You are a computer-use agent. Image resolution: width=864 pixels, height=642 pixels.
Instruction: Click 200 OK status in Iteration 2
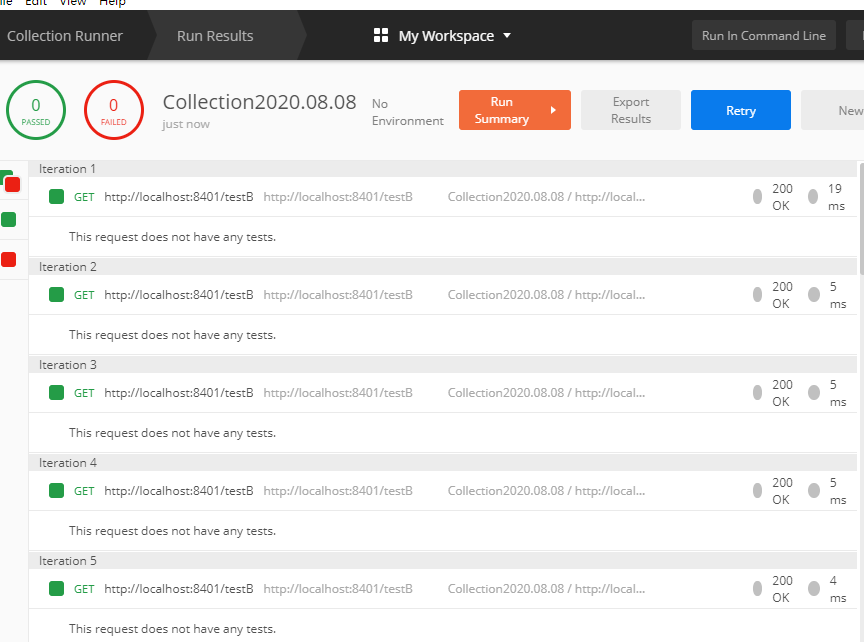[782, 295]
